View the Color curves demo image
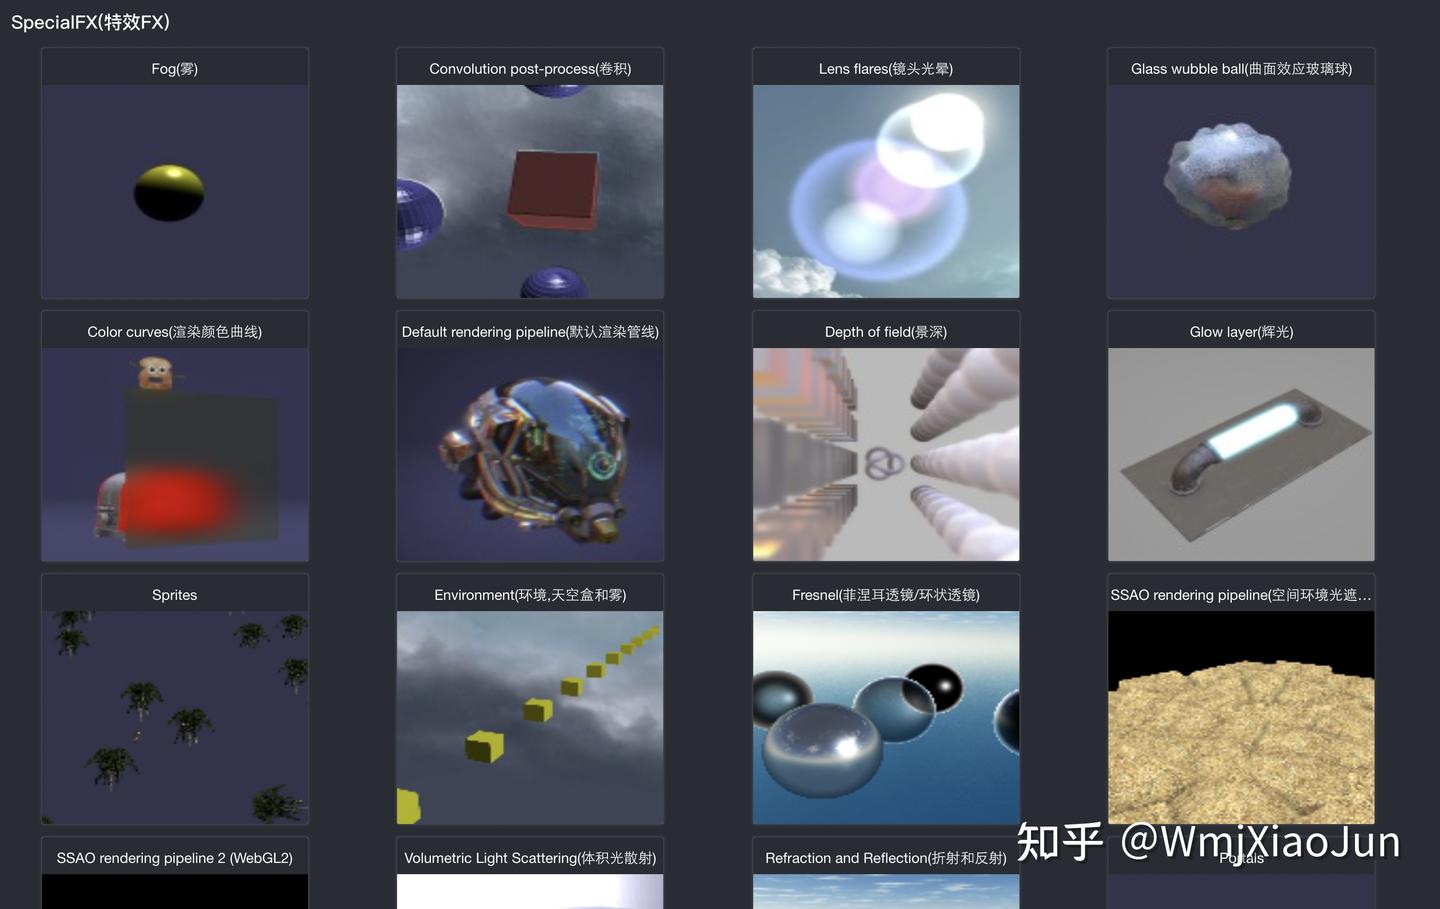Screen dimensions: 1440x909 coord(174,454)
